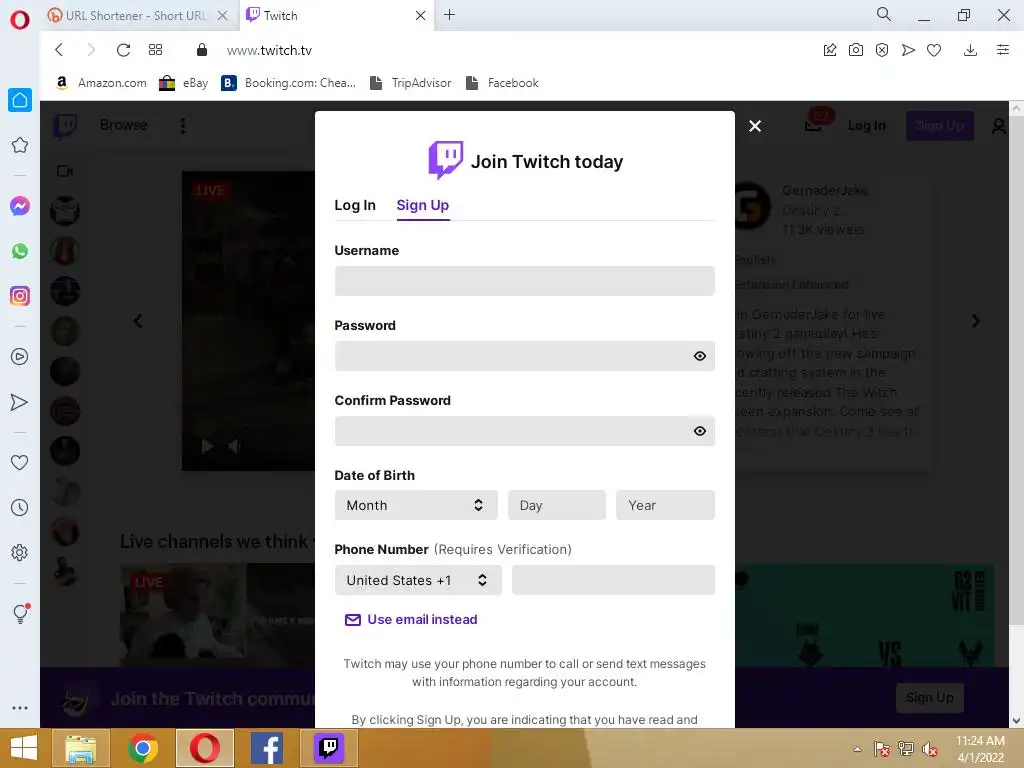This screenshot has width=1024, height=768.
Task: Reload the Twitch page
Action: 123,50
